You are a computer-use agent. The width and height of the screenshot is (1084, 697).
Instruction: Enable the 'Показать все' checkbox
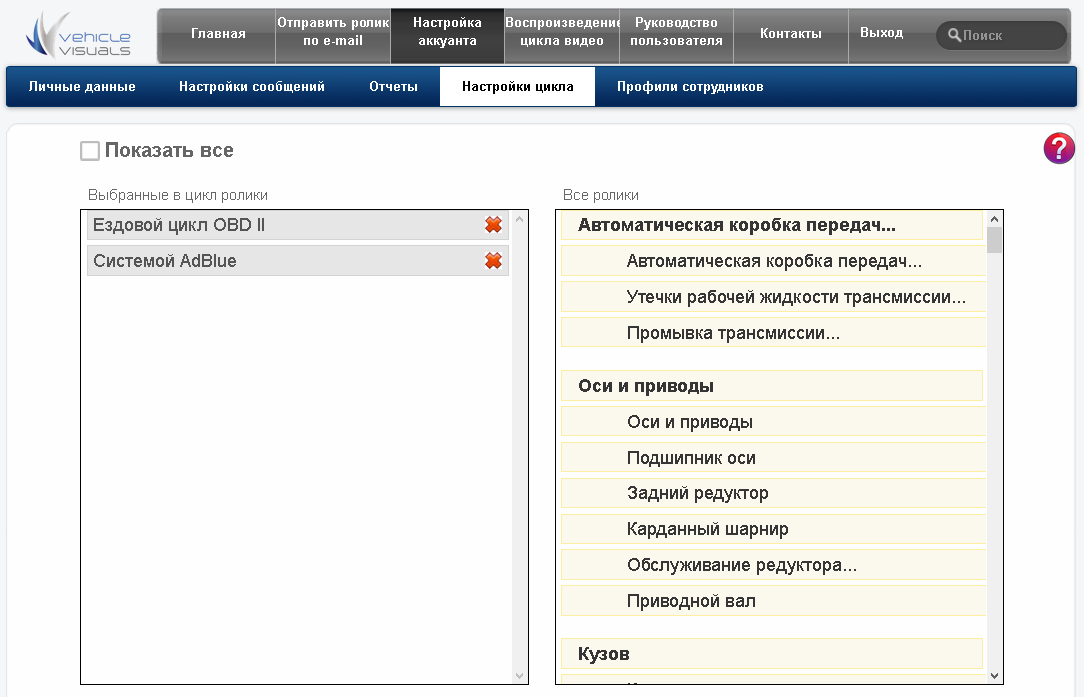click(x=90, y=151)
